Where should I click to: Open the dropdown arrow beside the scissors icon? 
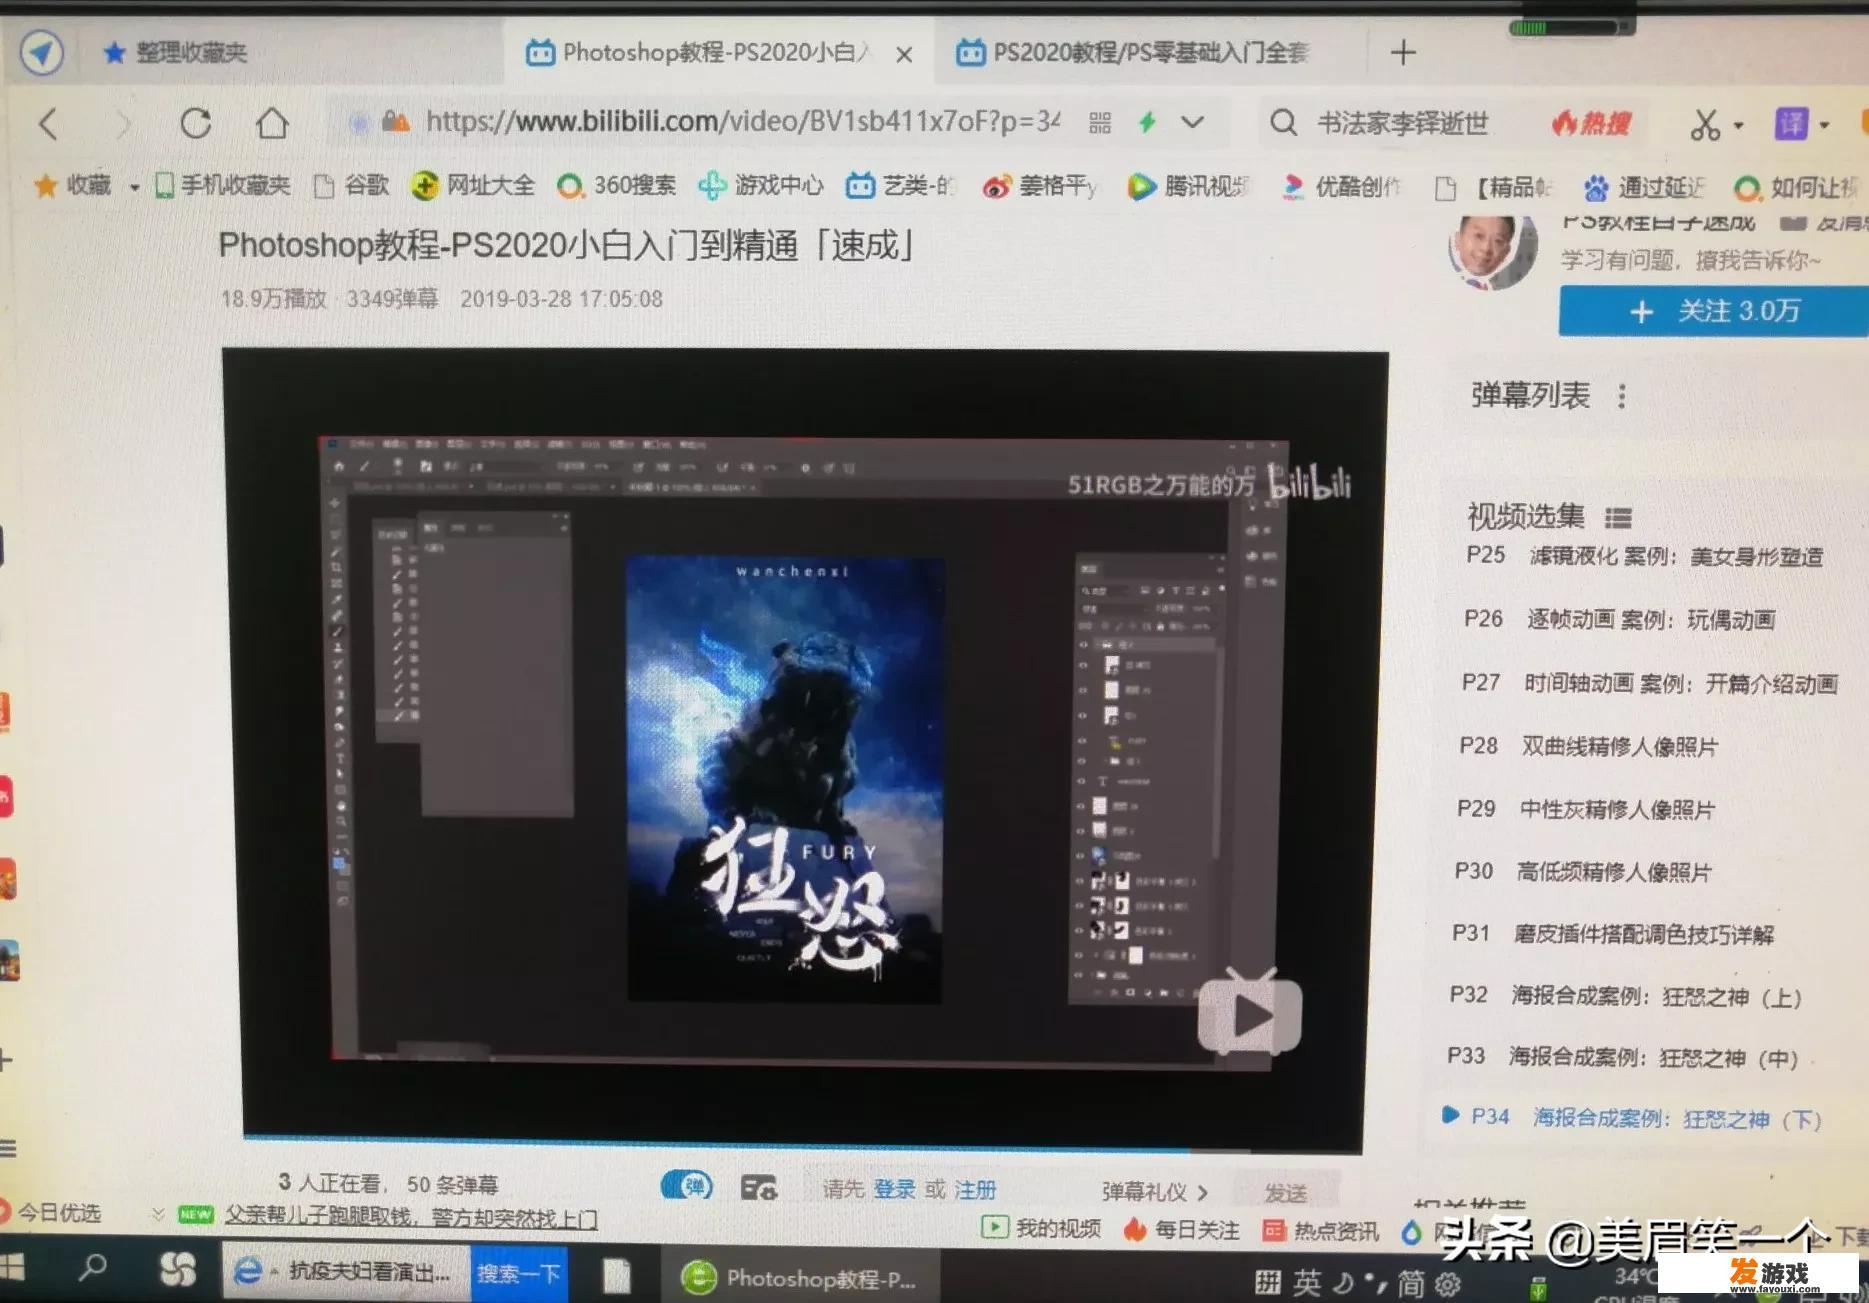pos(1738,126)
